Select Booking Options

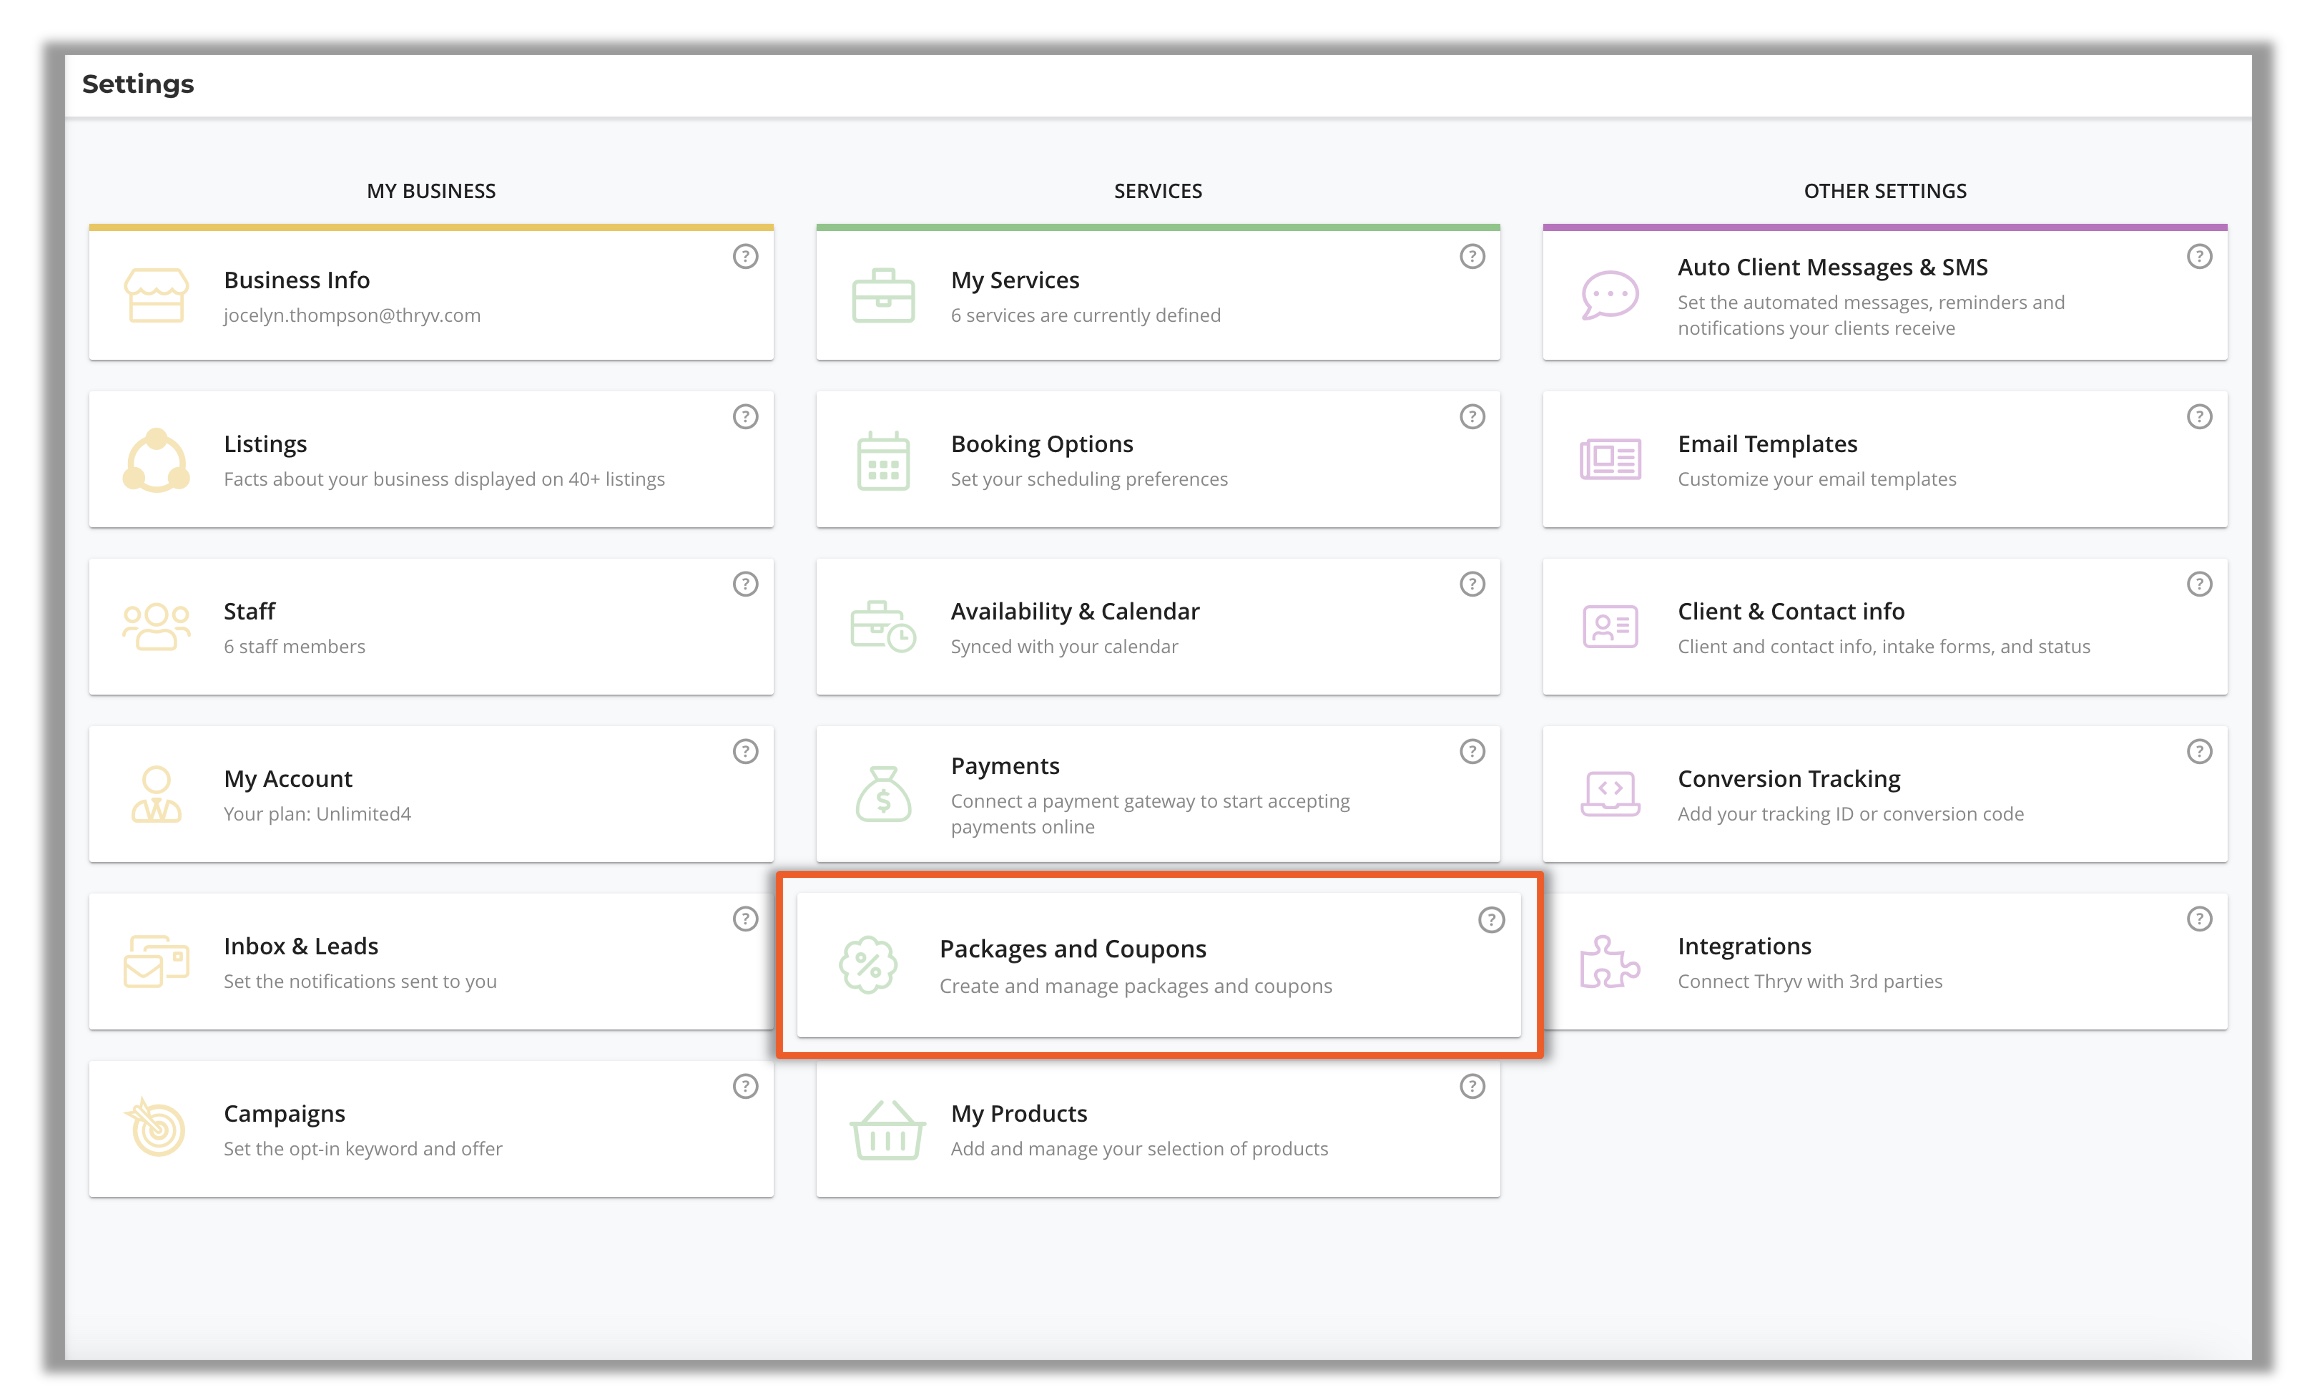(x=1158, y=460)
